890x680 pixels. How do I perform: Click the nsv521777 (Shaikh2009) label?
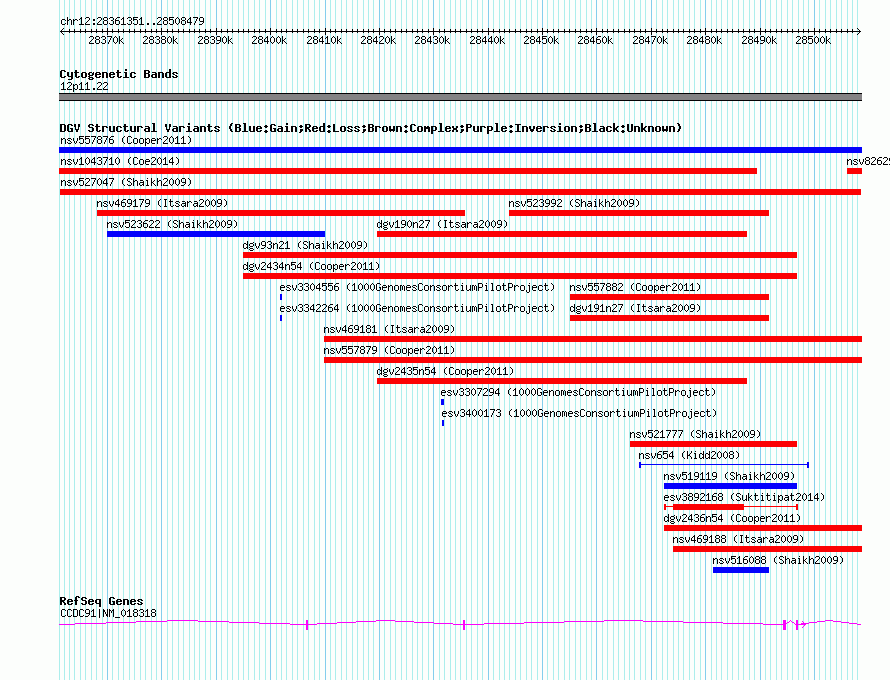[x=695, y=434]
